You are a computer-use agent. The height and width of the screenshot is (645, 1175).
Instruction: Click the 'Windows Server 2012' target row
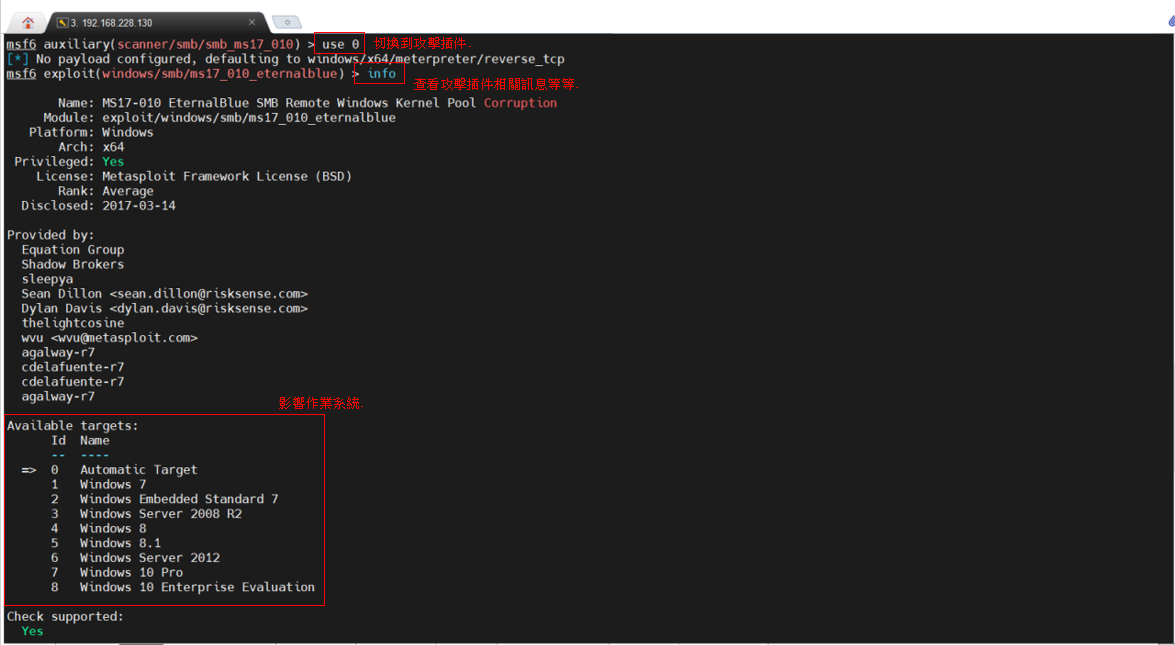tap(135, 557)
